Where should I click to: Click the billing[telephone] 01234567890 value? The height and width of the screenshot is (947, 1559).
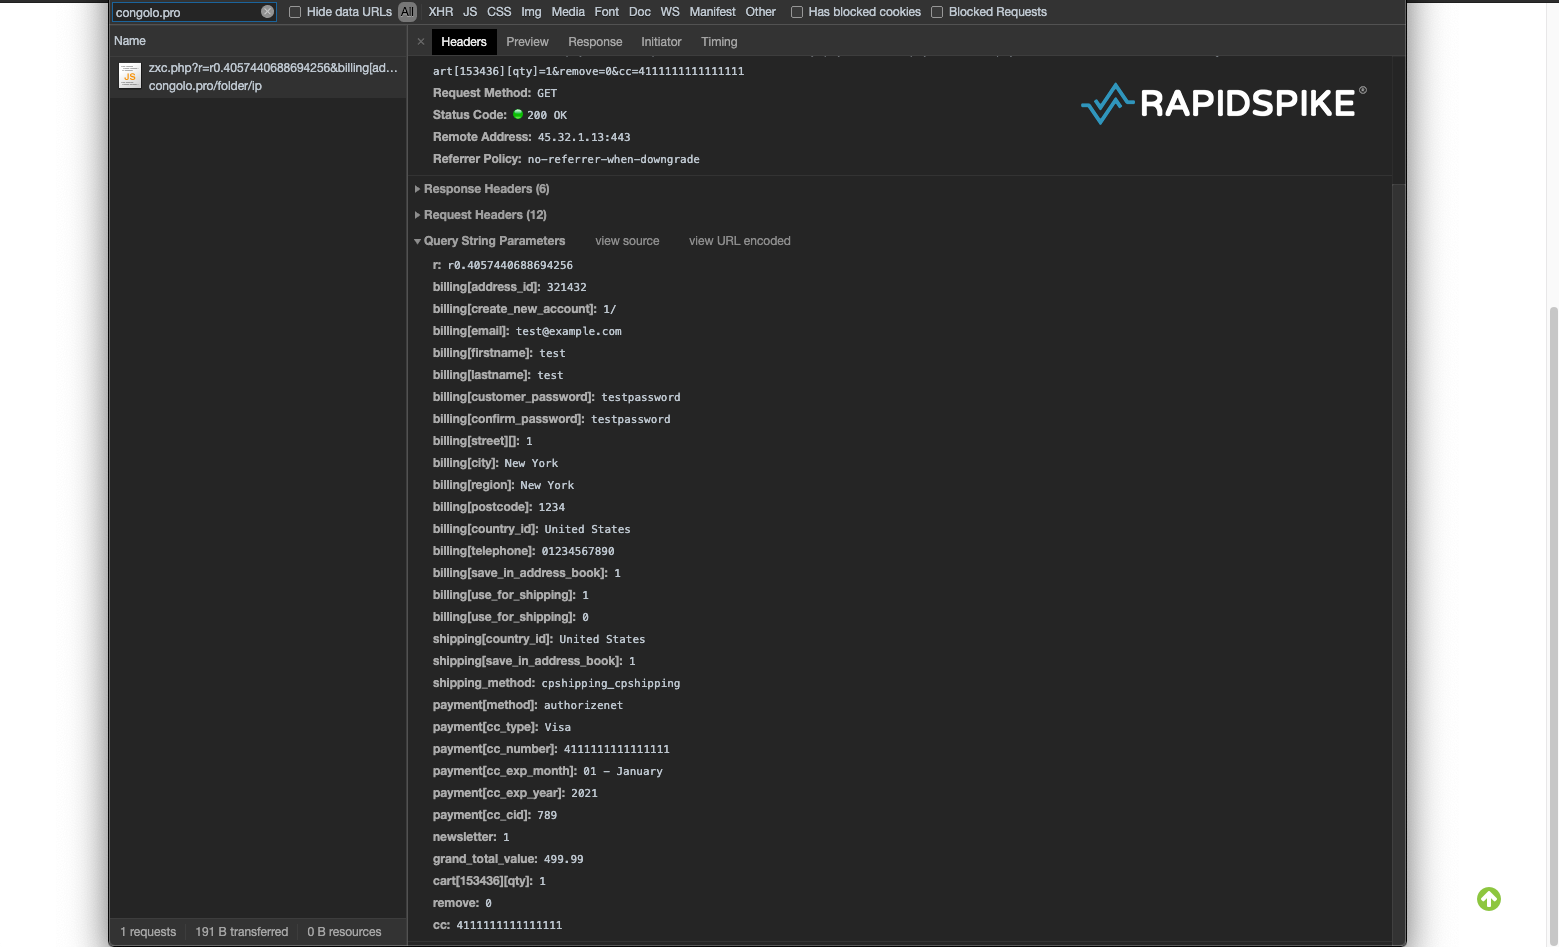[578, 551]
